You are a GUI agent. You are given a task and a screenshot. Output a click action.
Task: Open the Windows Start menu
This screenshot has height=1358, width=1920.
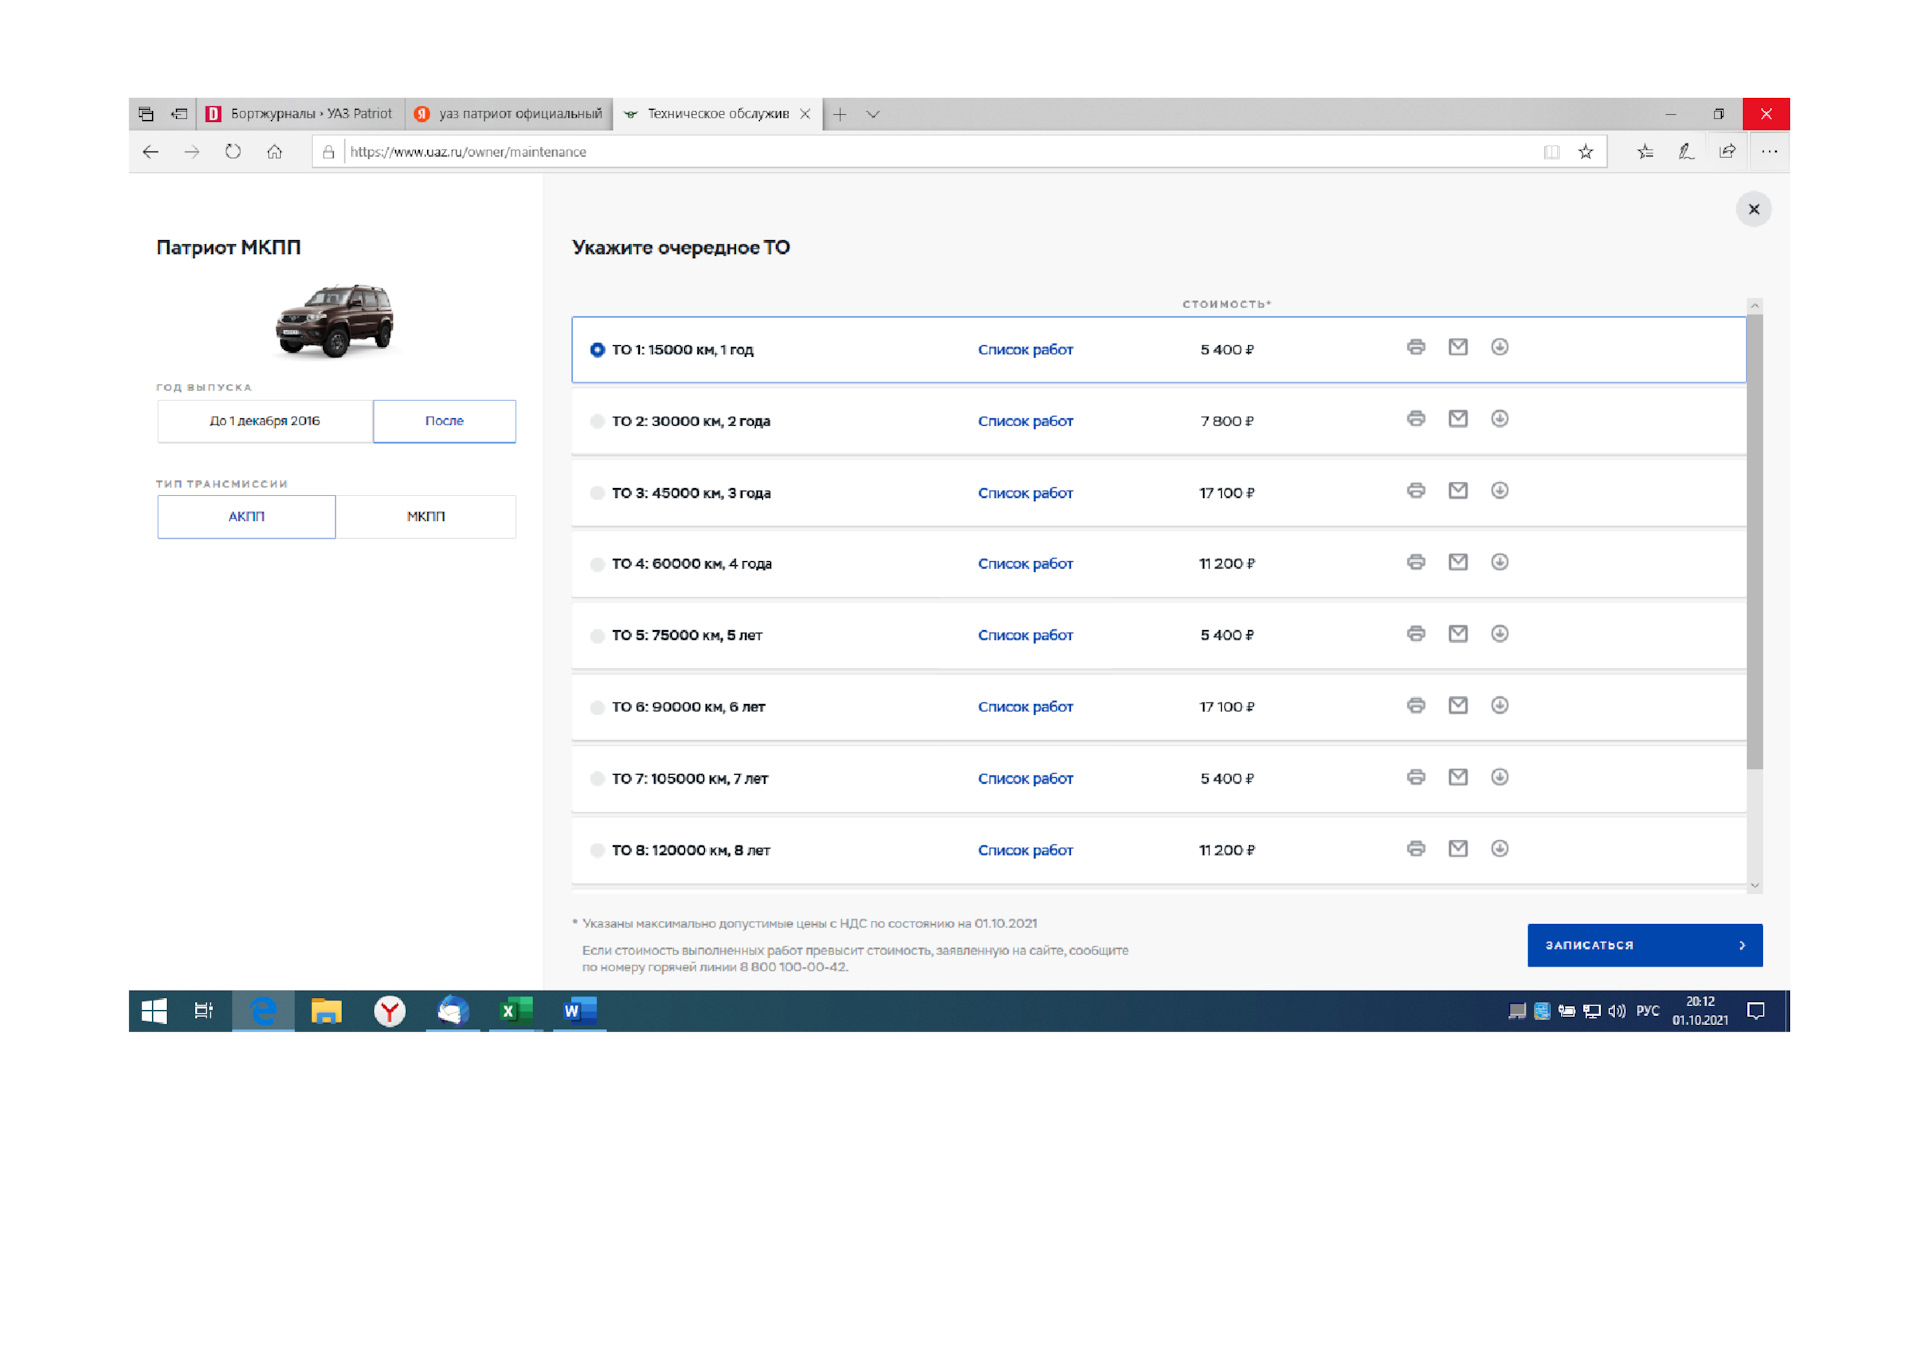coord(154,1011)
